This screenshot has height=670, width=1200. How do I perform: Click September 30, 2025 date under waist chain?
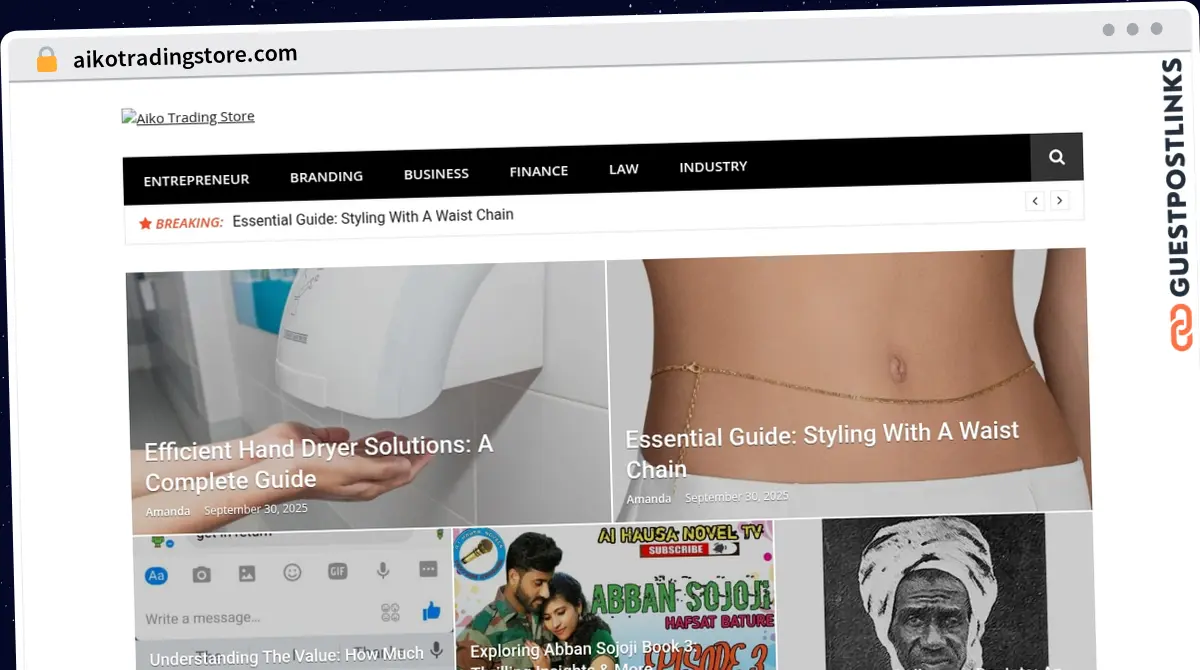[x=737, y=497]
